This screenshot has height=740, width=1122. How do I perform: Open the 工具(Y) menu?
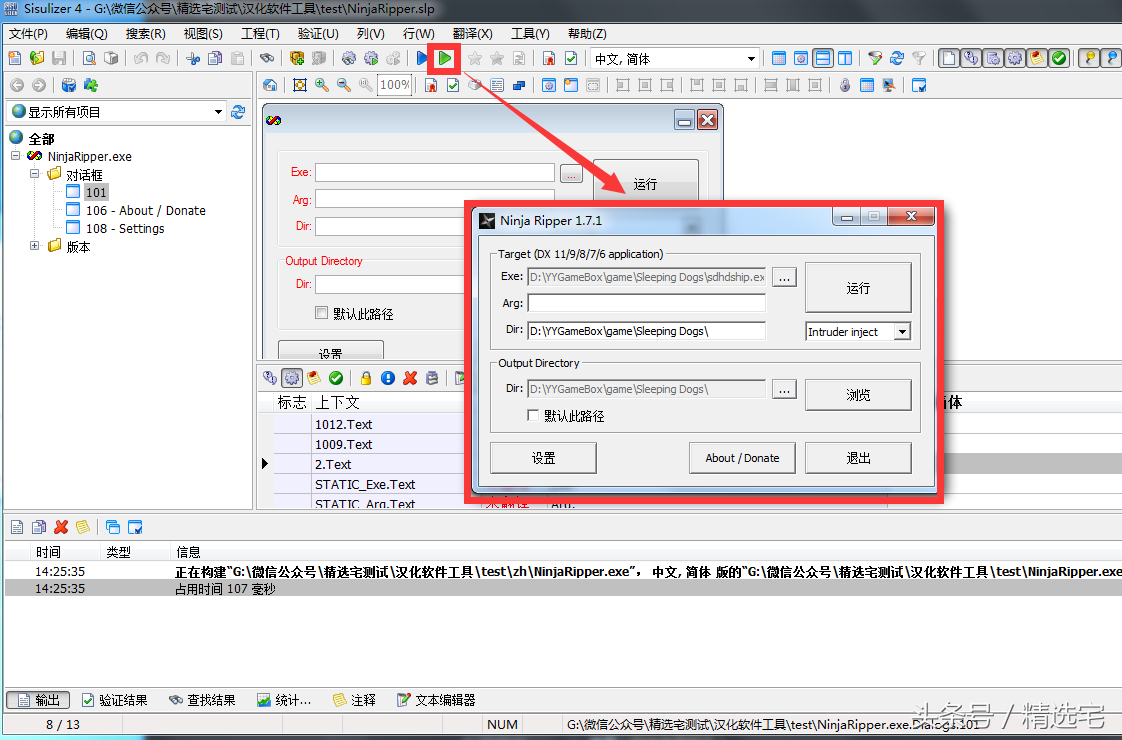click(530, 34)
